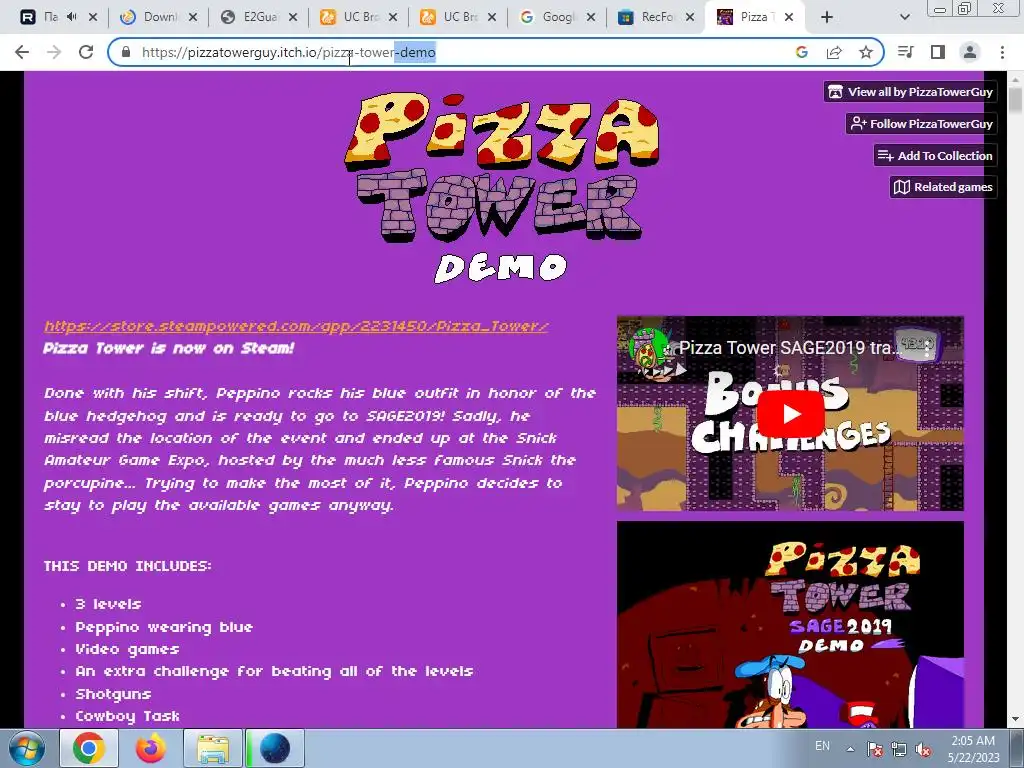Open Google search icon in address bar
1024x768 pixels.
tap(802, 52)
